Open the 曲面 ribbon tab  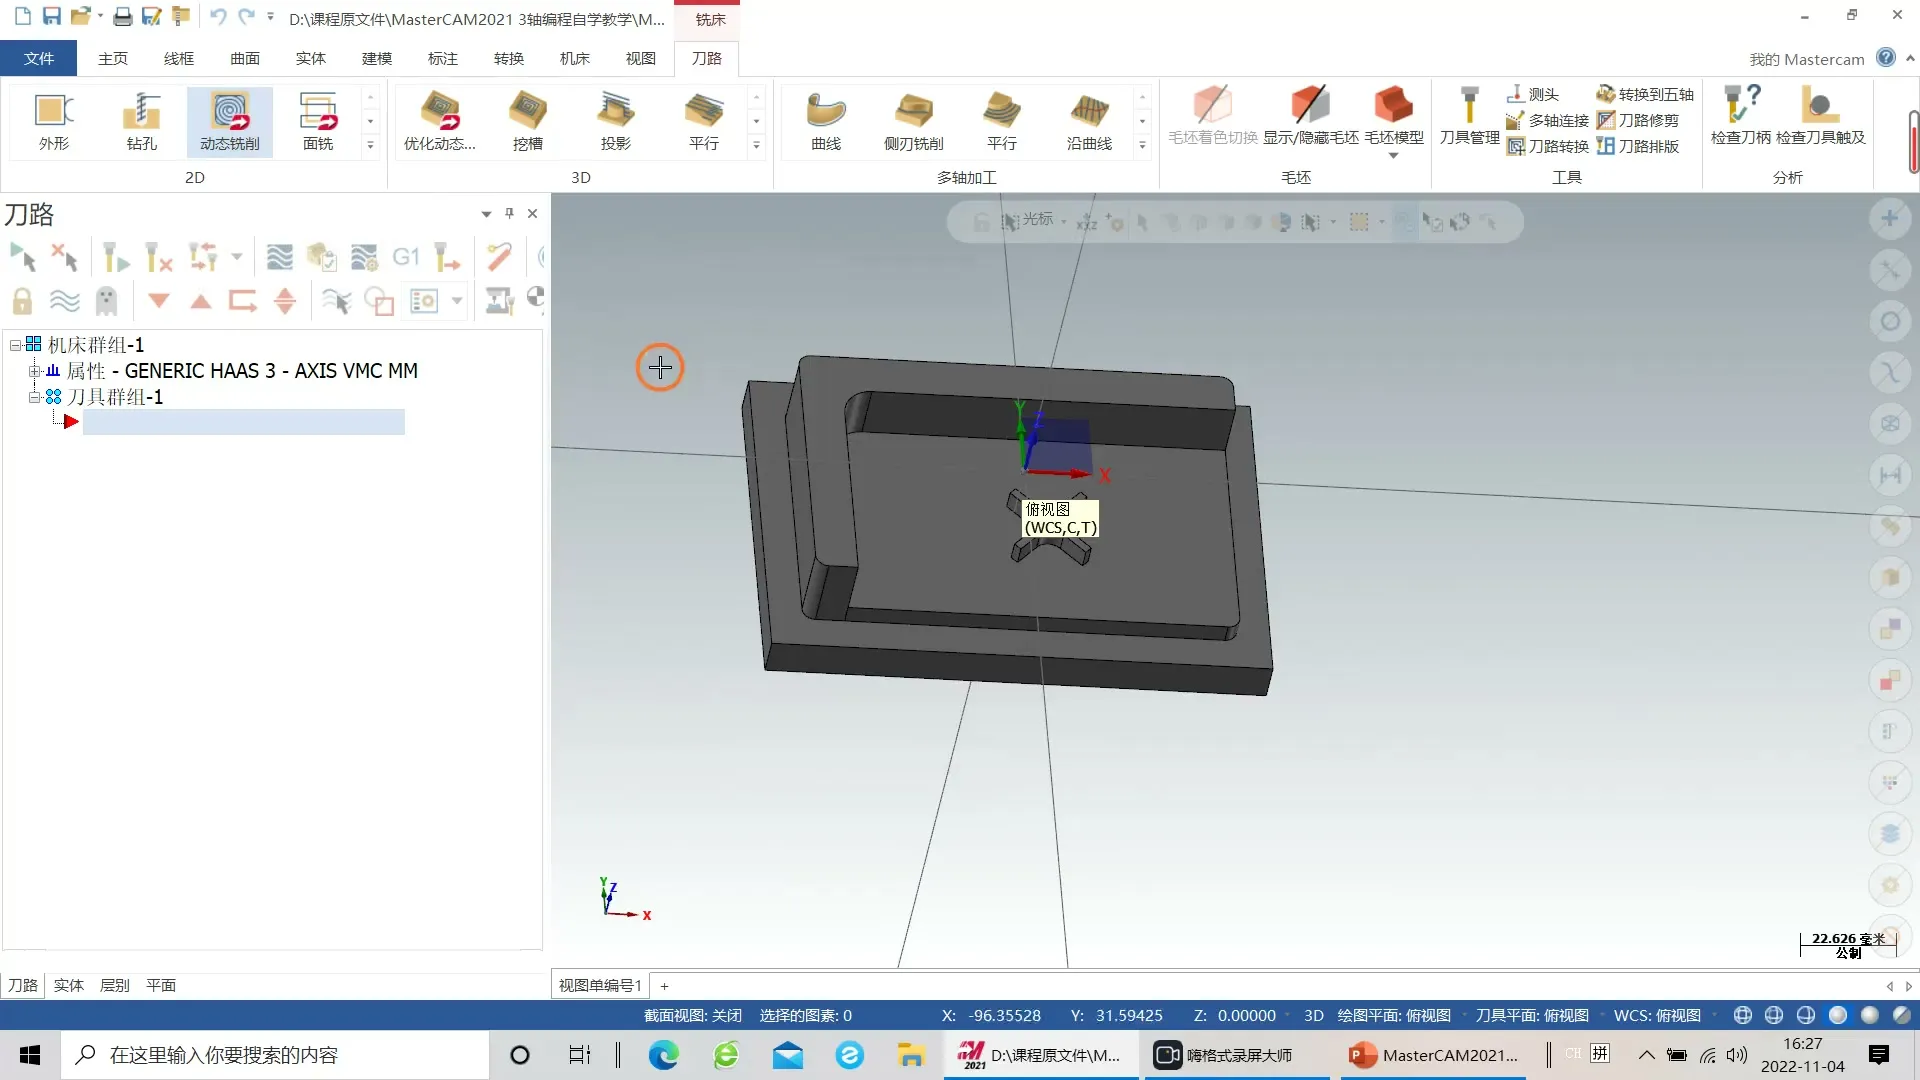pos(244,58)
